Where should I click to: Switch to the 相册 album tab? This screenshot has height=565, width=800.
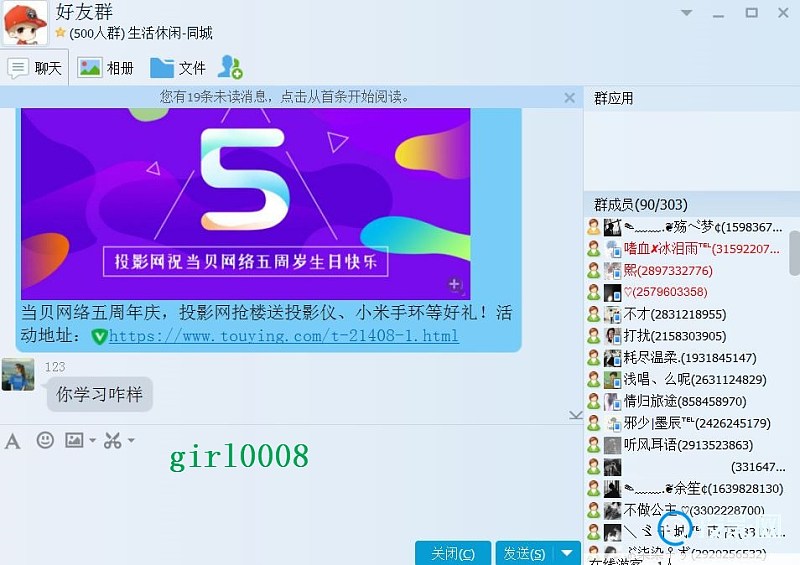tap(106, 67)
